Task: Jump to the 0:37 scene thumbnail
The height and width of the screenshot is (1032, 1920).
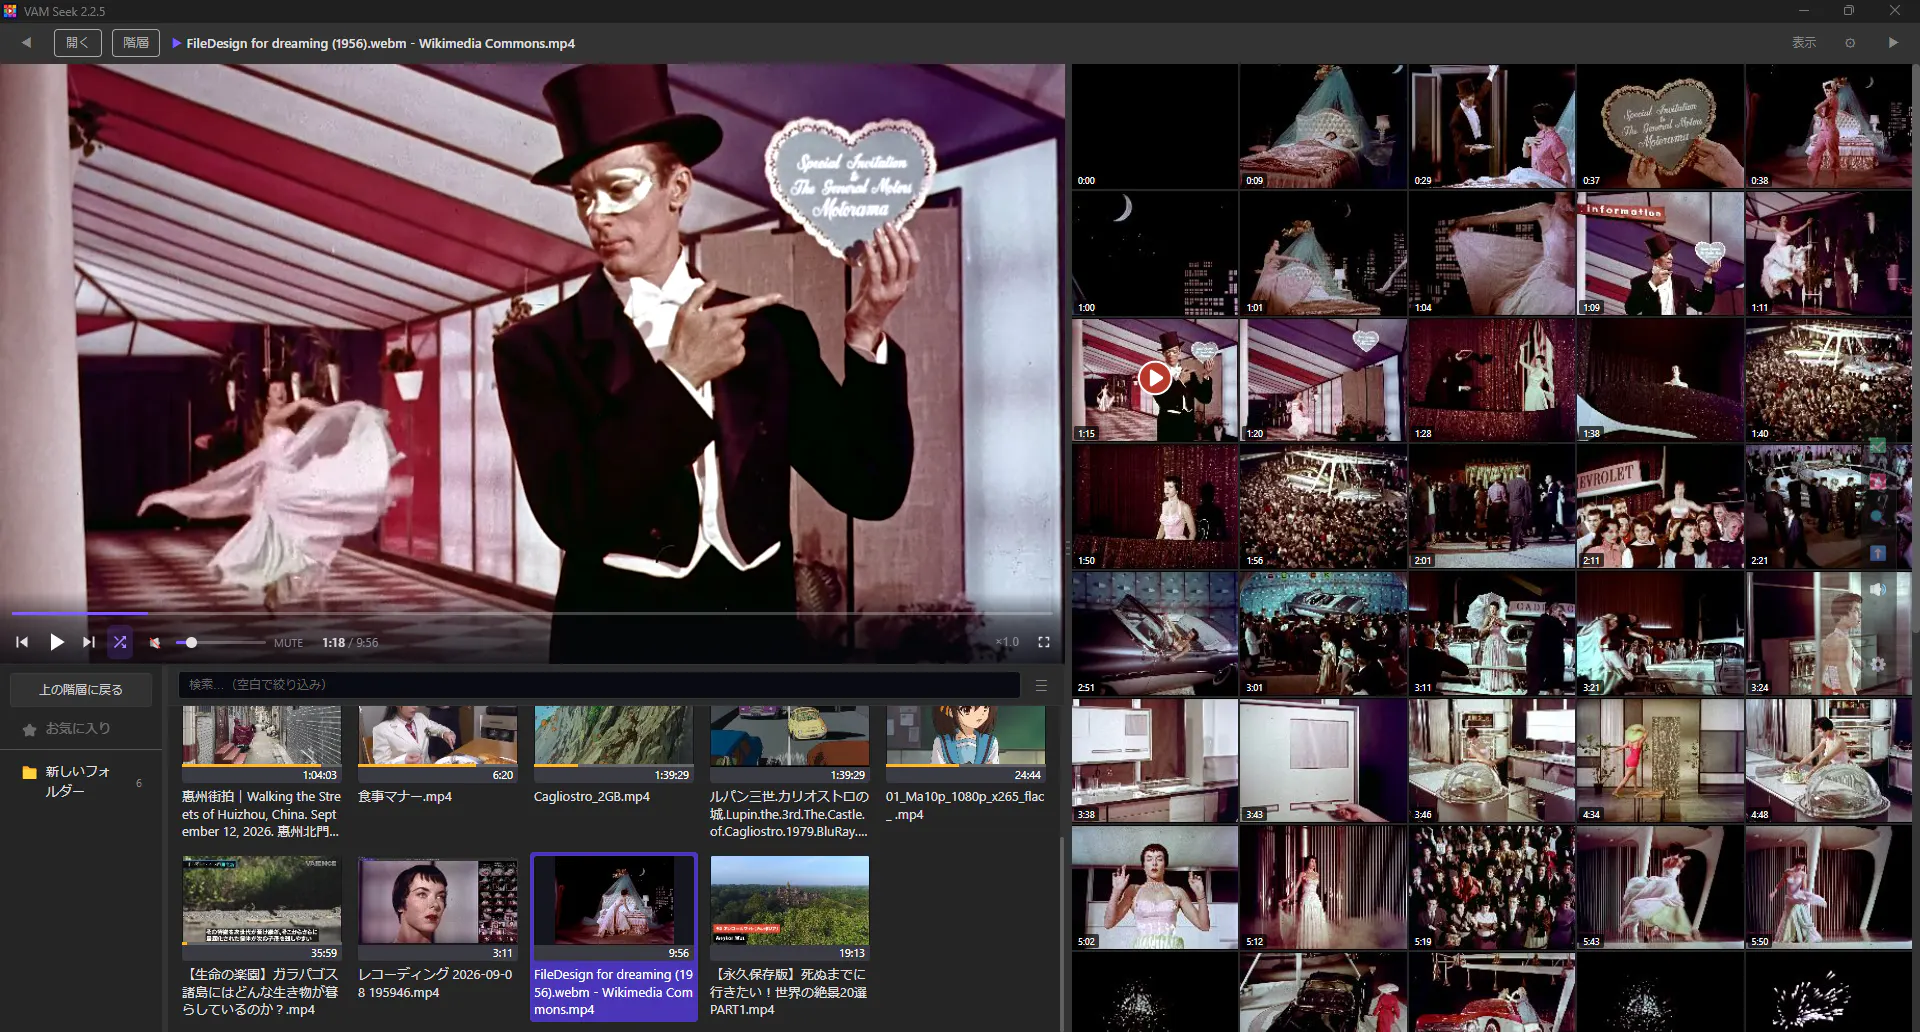Action: (1660, 127)
